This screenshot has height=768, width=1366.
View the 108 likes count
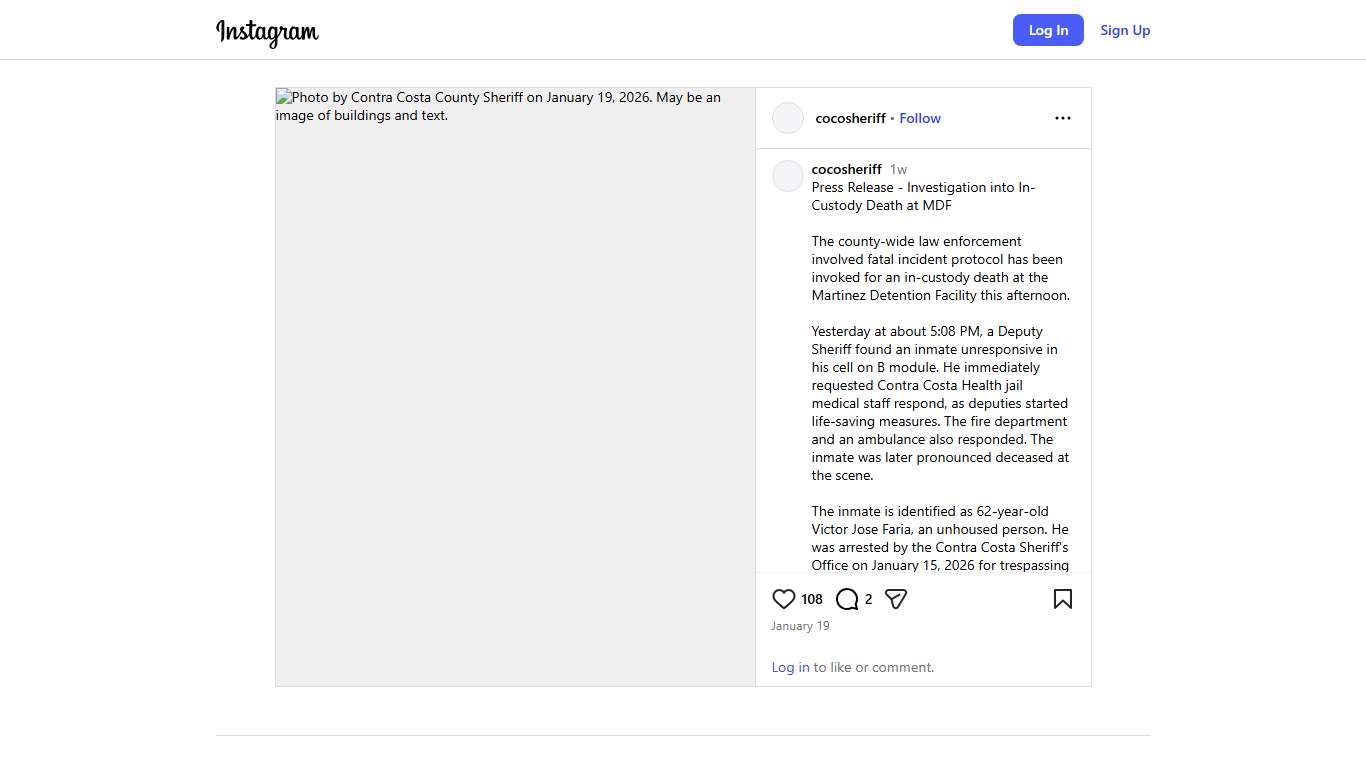pyautogui.click(x=812, y=599)
